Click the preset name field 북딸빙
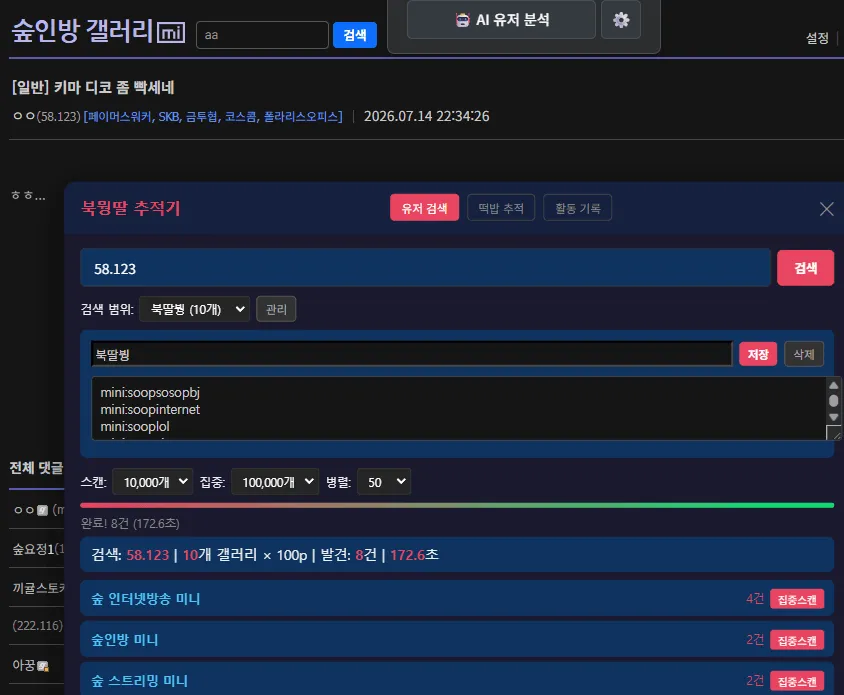 412,354
